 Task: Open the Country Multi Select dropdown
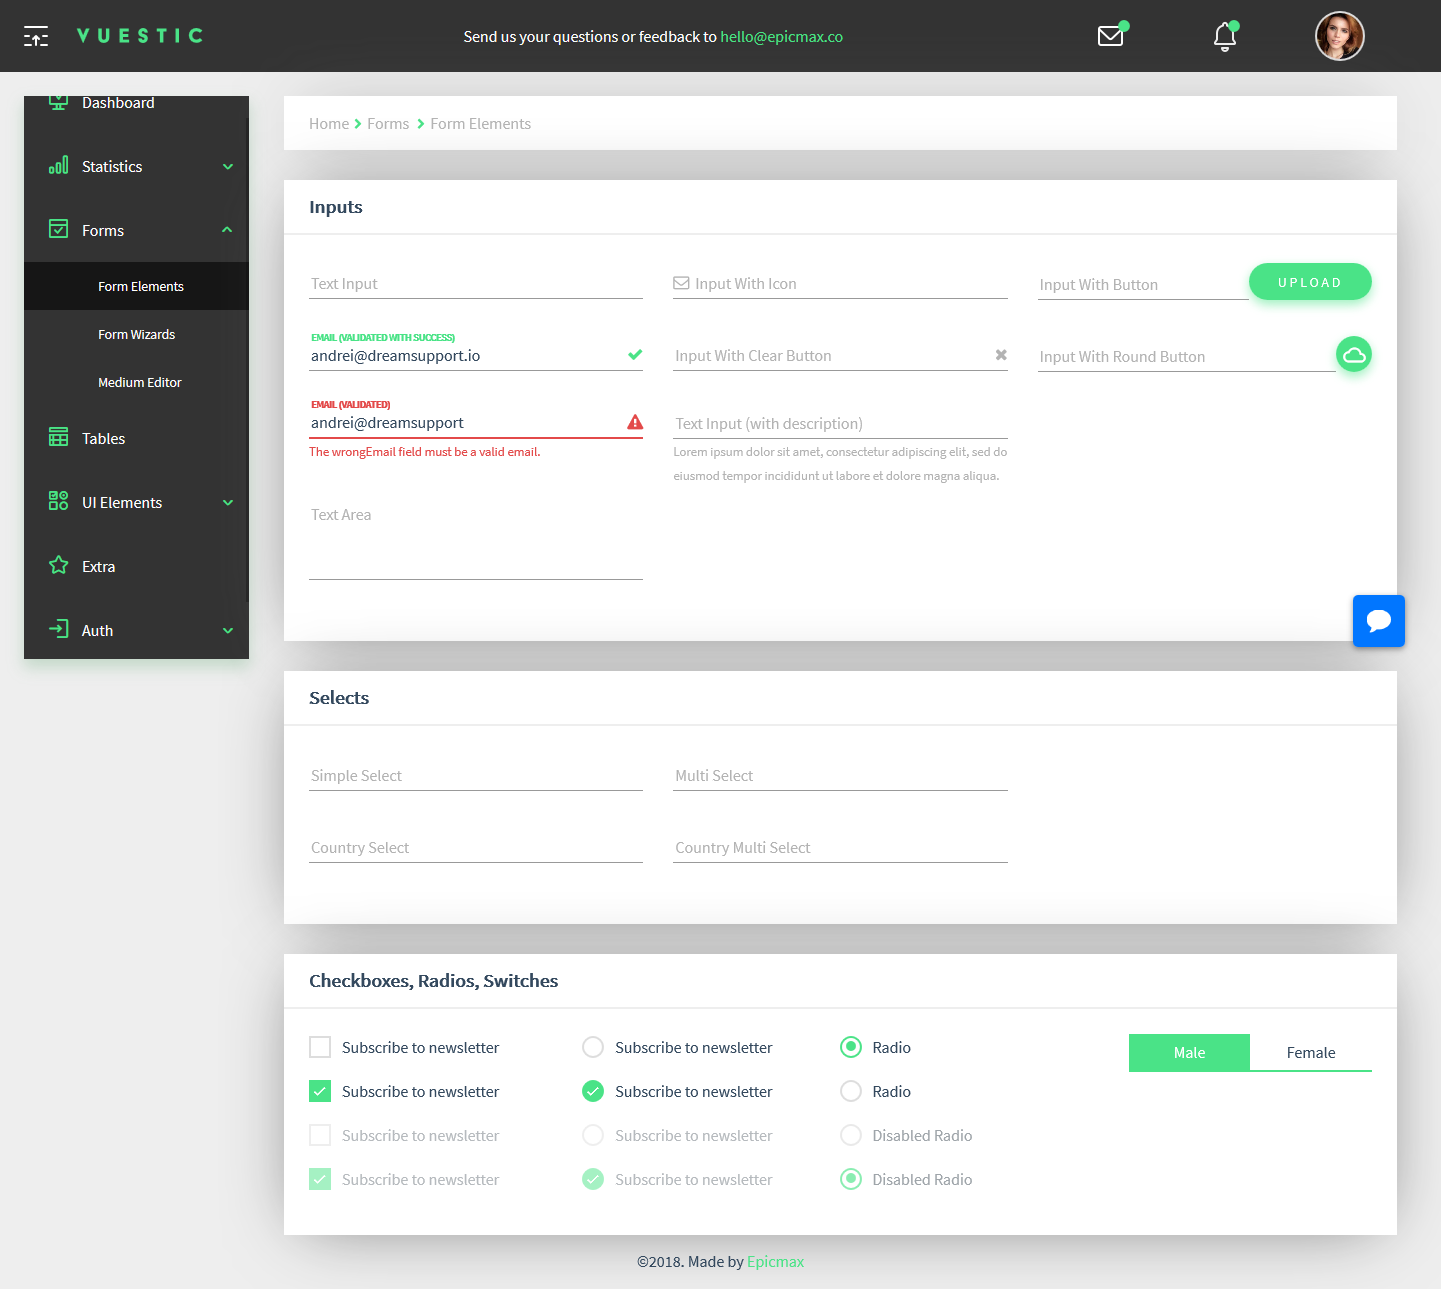coord(840,848)
